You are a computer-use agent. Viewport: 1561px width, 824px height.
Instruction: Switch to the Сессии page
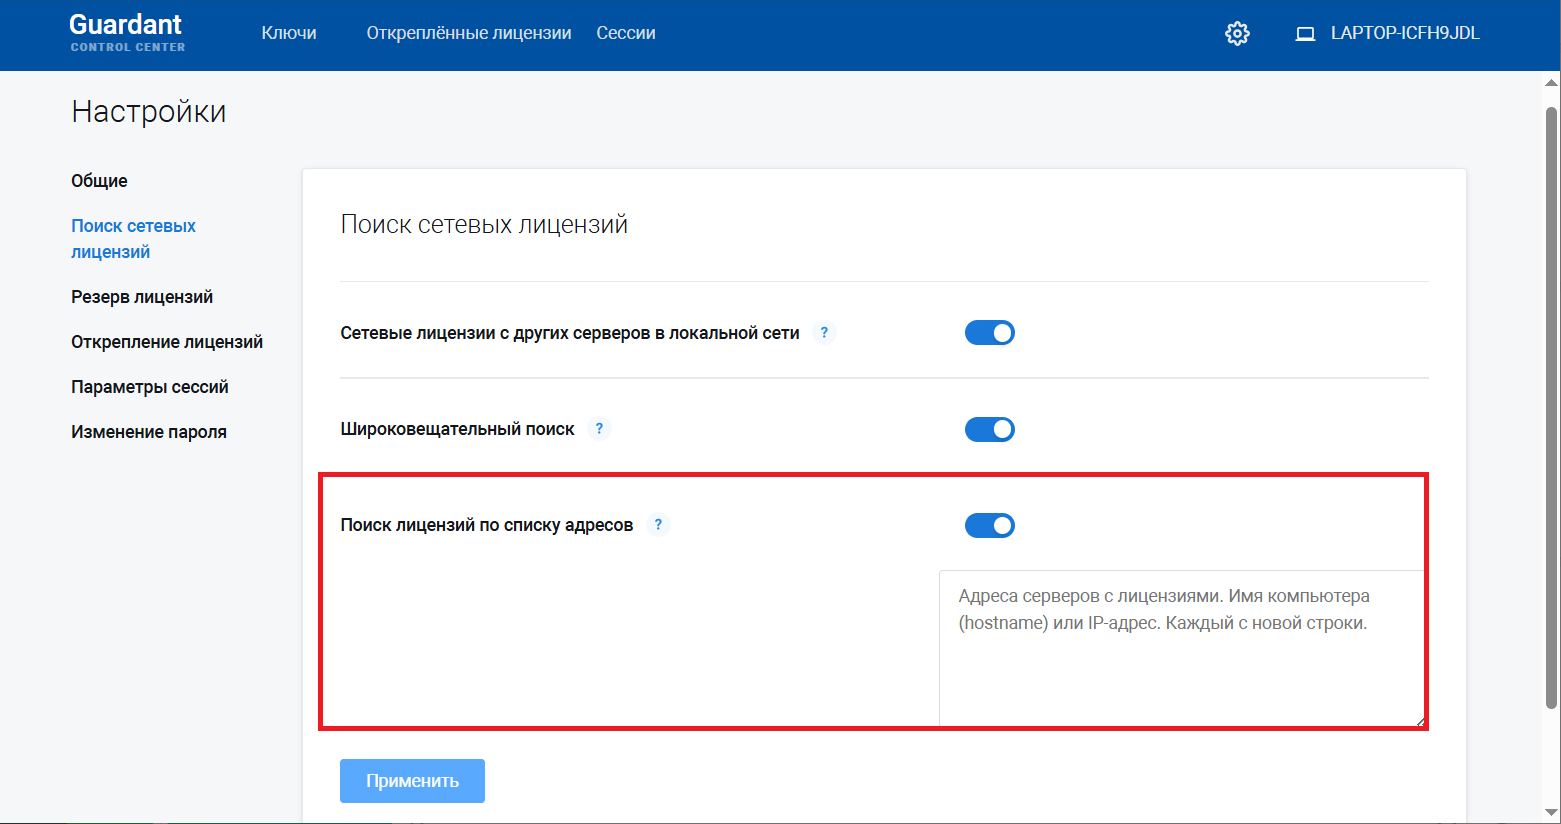point(626,33)
